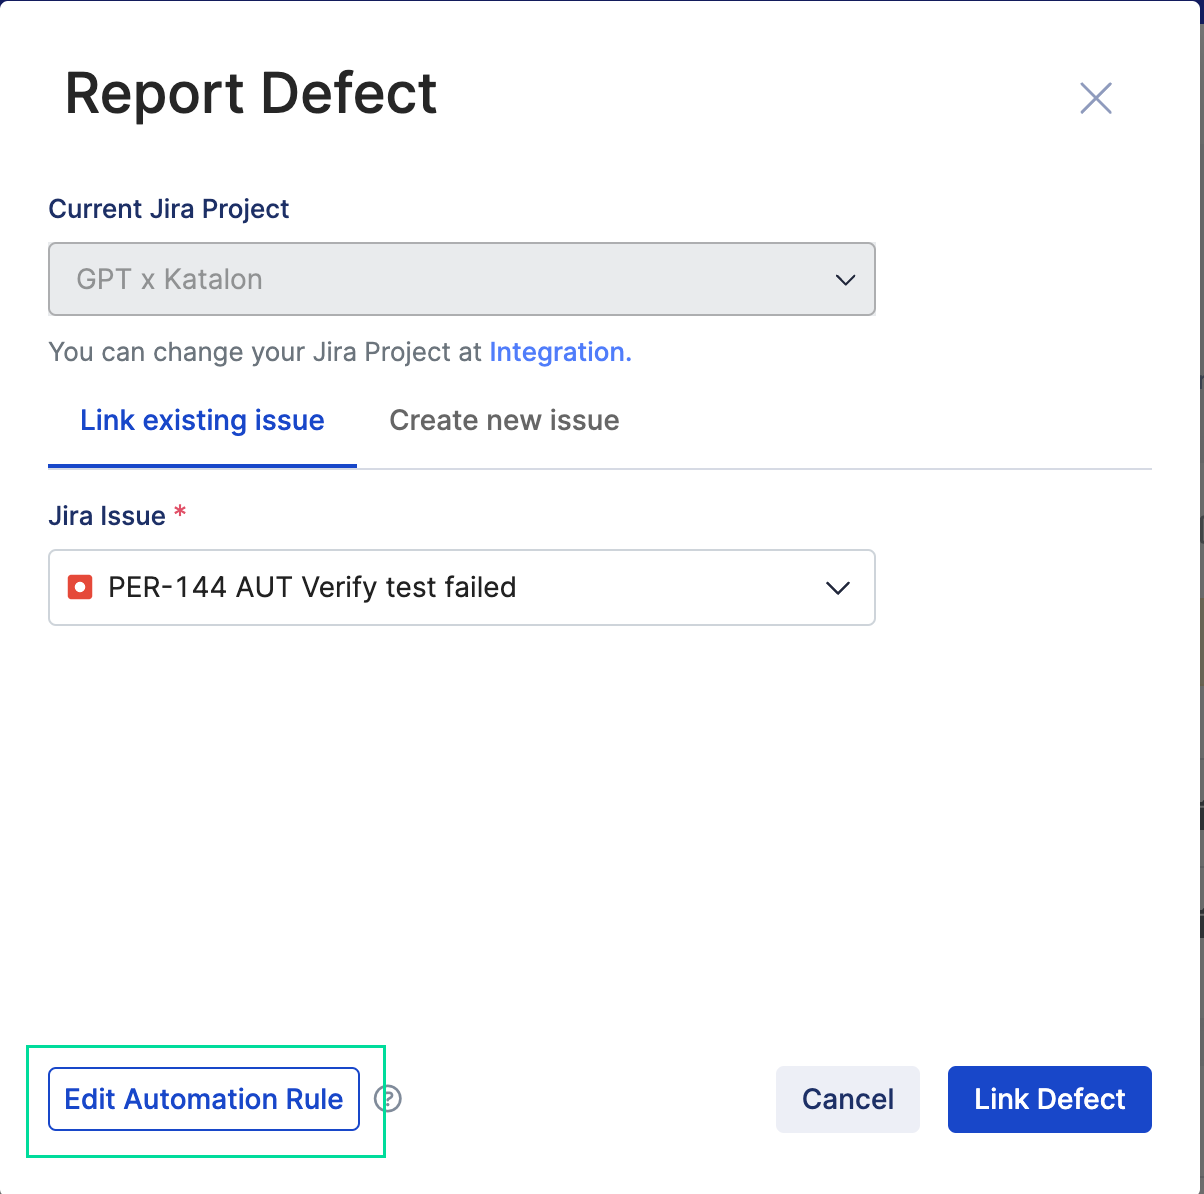Select the Link existing issue tab
Image resolution: width=1204 pixels, height=1194 pixels.
pyautogui.click(x=201, y=420)
